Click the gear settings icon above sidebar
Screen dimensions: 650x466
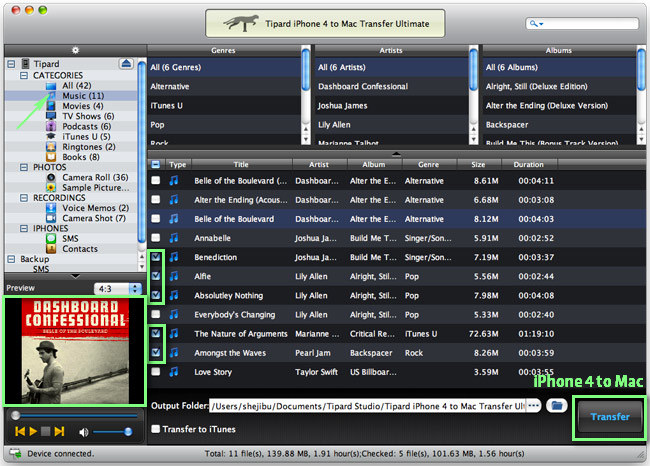75,50
